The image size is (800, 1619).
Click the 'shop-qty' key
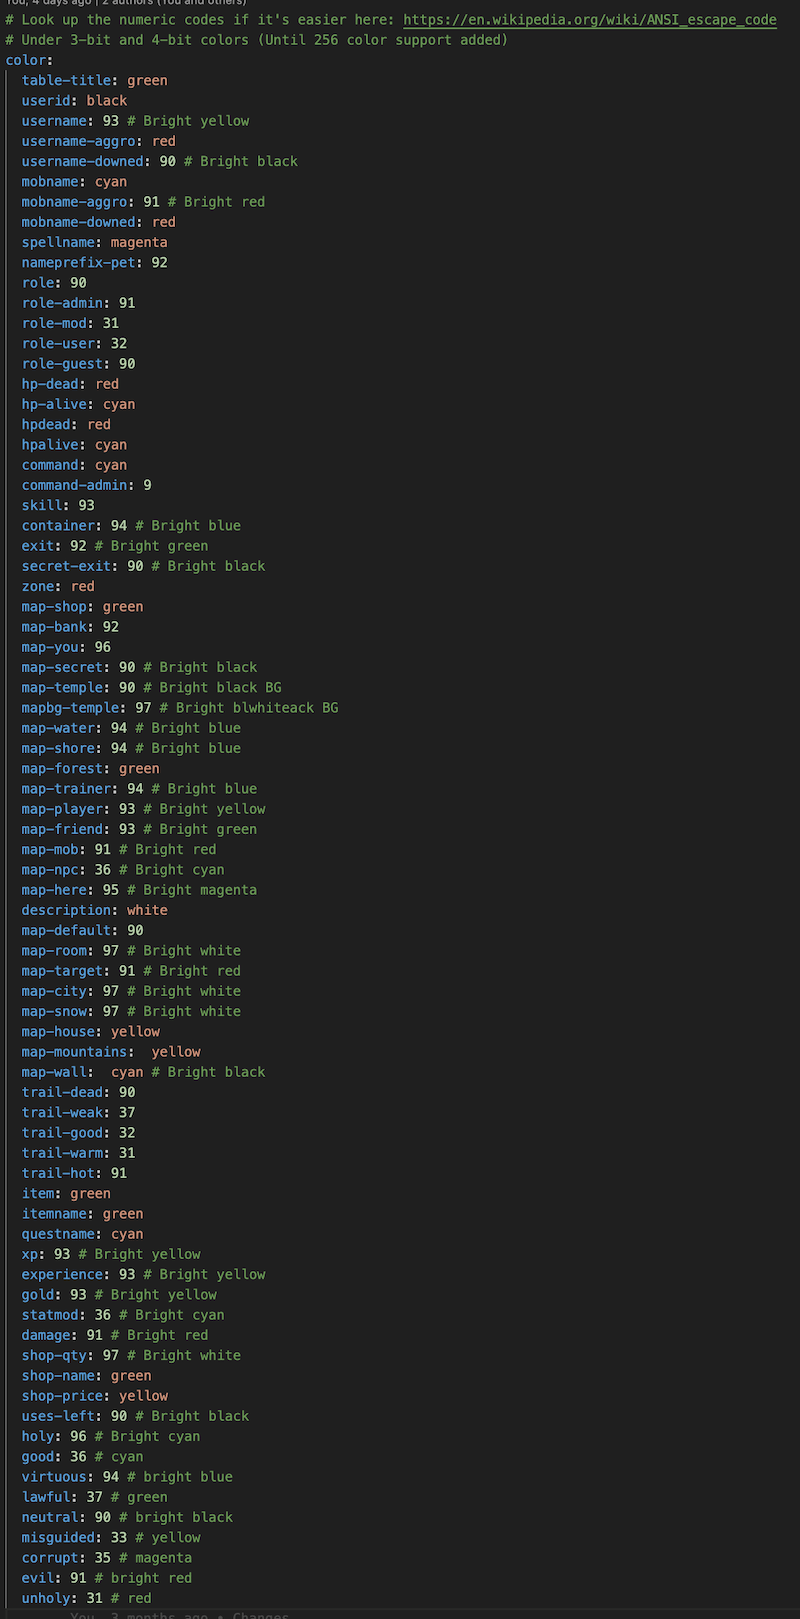54,1355
